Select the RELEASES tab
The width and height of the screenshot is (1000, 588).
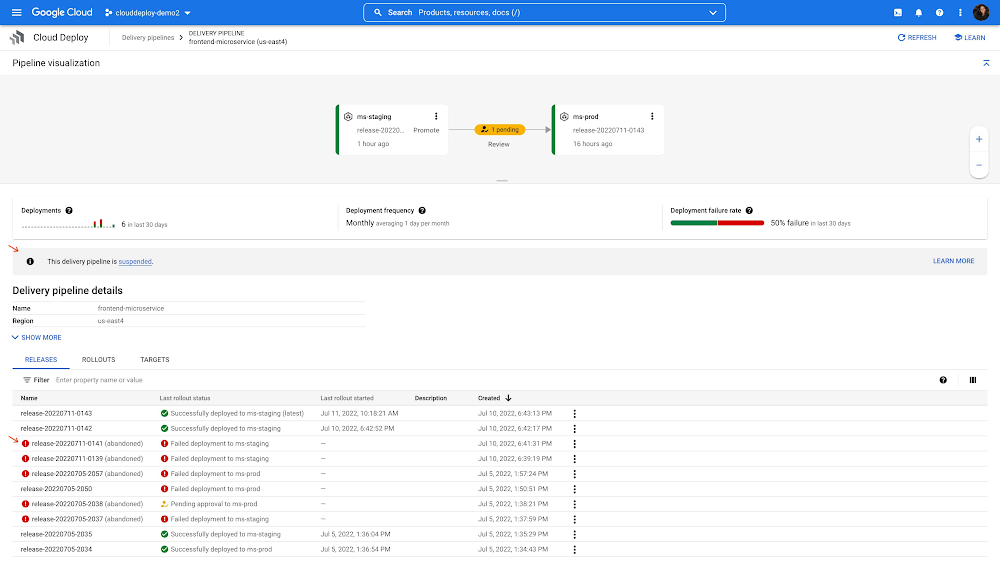pyautogui.click(x=41, y=360)
